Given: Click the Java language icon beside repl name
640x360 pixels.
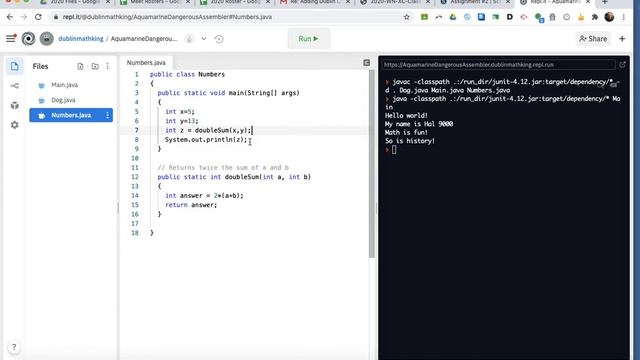Looking at the screenshot, I should click(189, 39).
